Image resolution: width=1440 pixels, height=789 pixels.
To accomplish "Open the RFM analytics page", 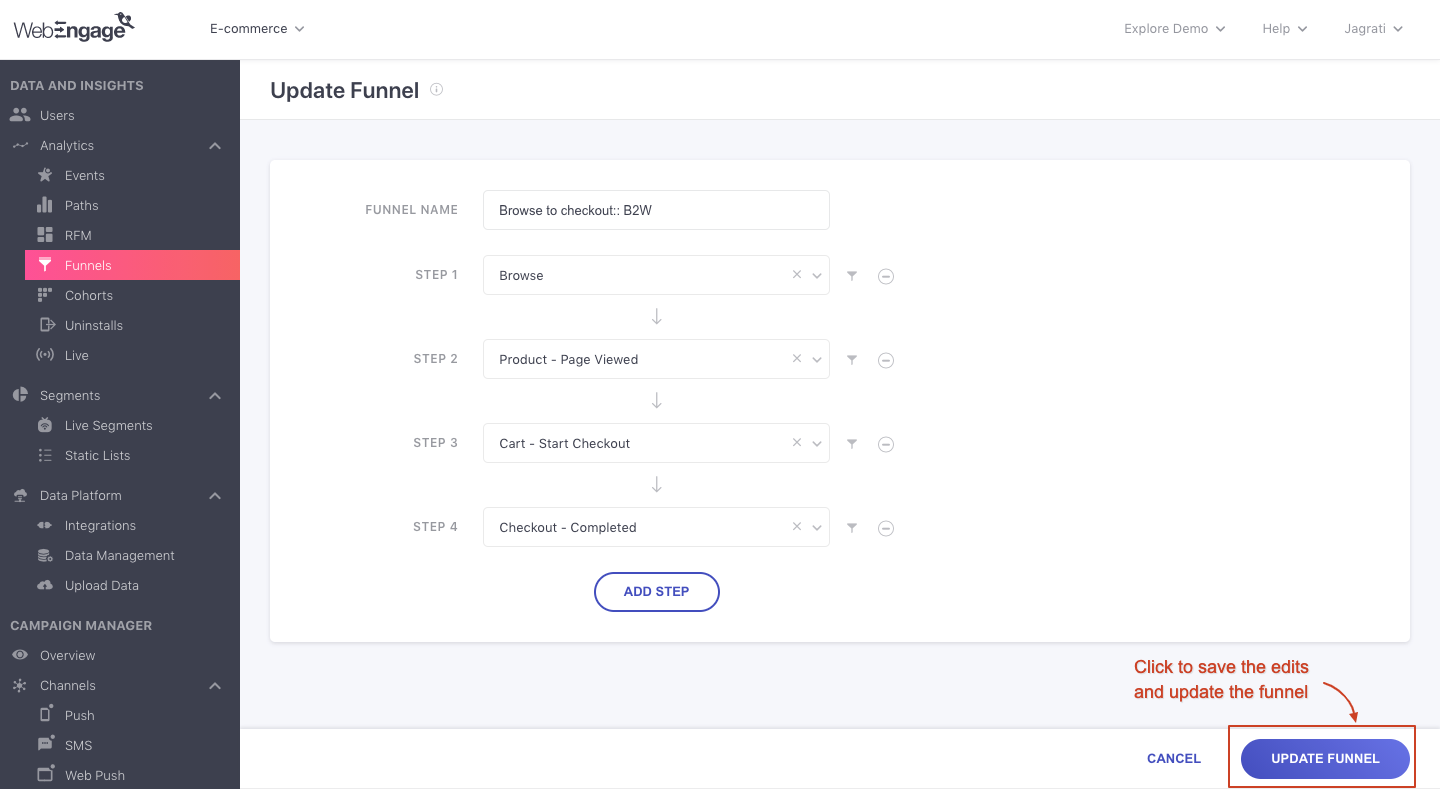I will pyautogui.click(x=78, y=235).
